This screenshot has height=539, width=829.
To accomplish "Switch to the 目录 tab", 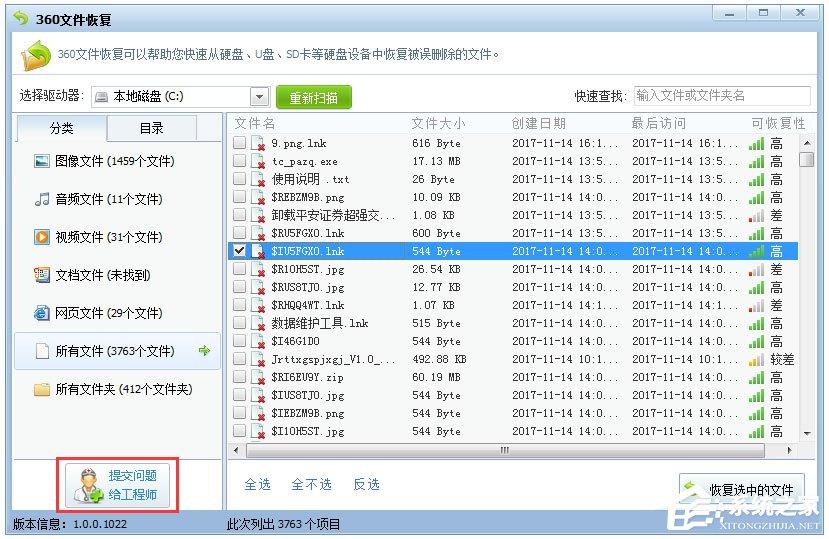I will [152, 128].
